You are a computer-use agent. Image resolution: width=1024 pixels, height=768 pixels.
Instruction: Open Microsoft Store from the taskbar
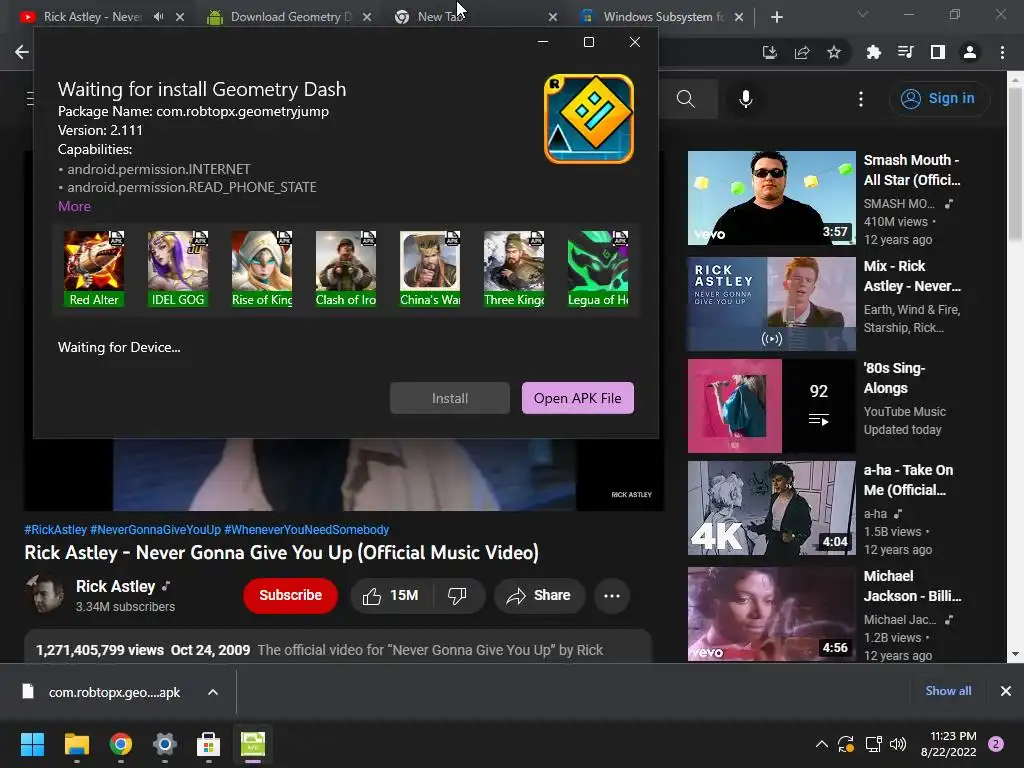click(208, 744)
